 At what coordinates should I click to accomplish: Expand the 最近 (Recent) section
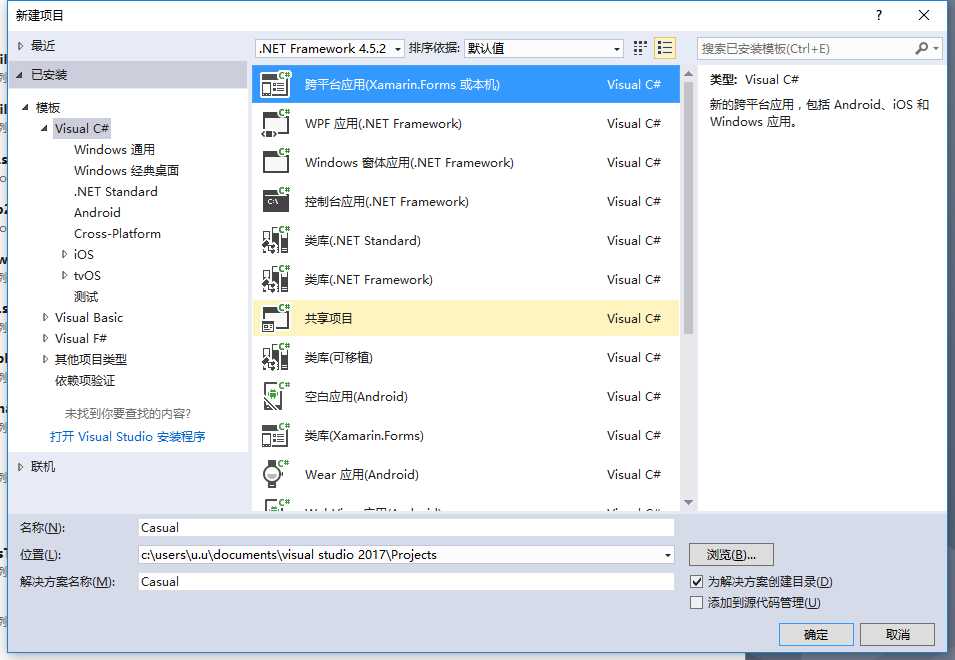point(21,46)
